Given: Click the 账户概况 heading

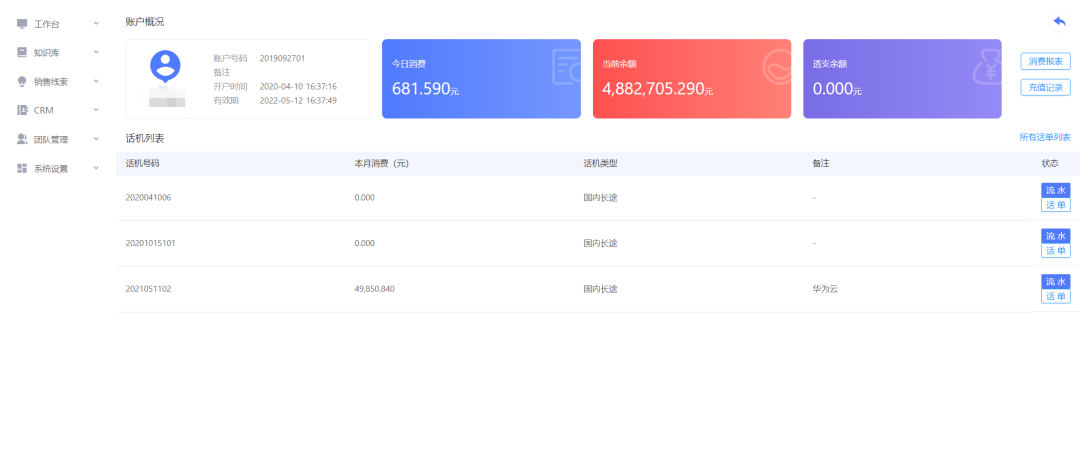Looking at the screenshot, I should point(145,22).
